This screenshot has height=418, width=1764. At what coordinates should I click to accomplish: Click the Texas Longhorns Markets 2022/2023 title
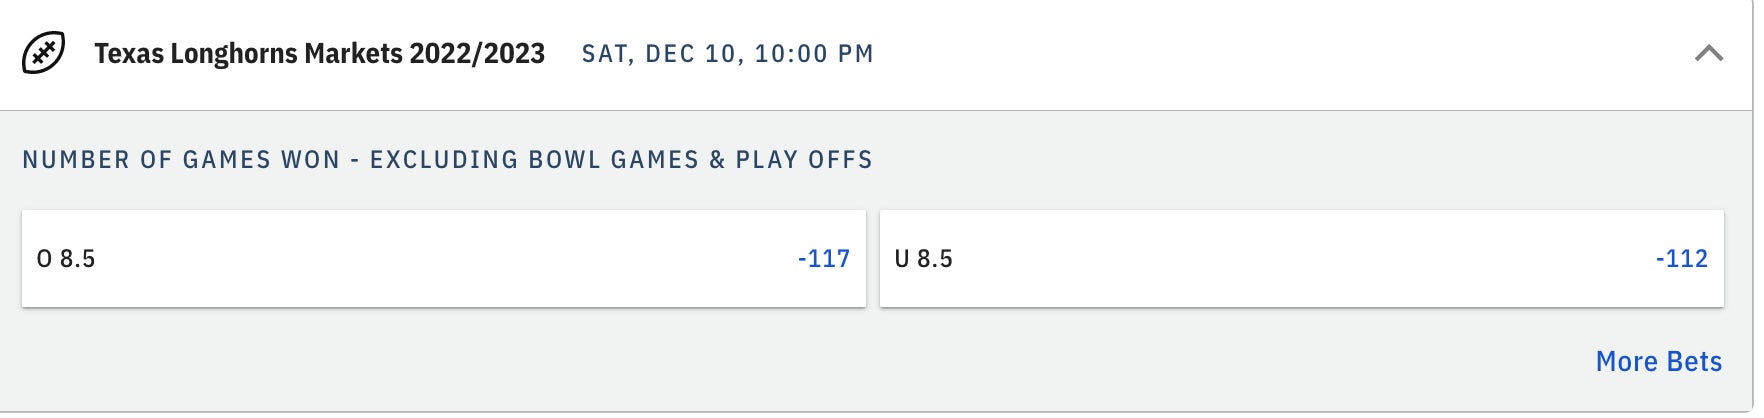coord(319,53)
